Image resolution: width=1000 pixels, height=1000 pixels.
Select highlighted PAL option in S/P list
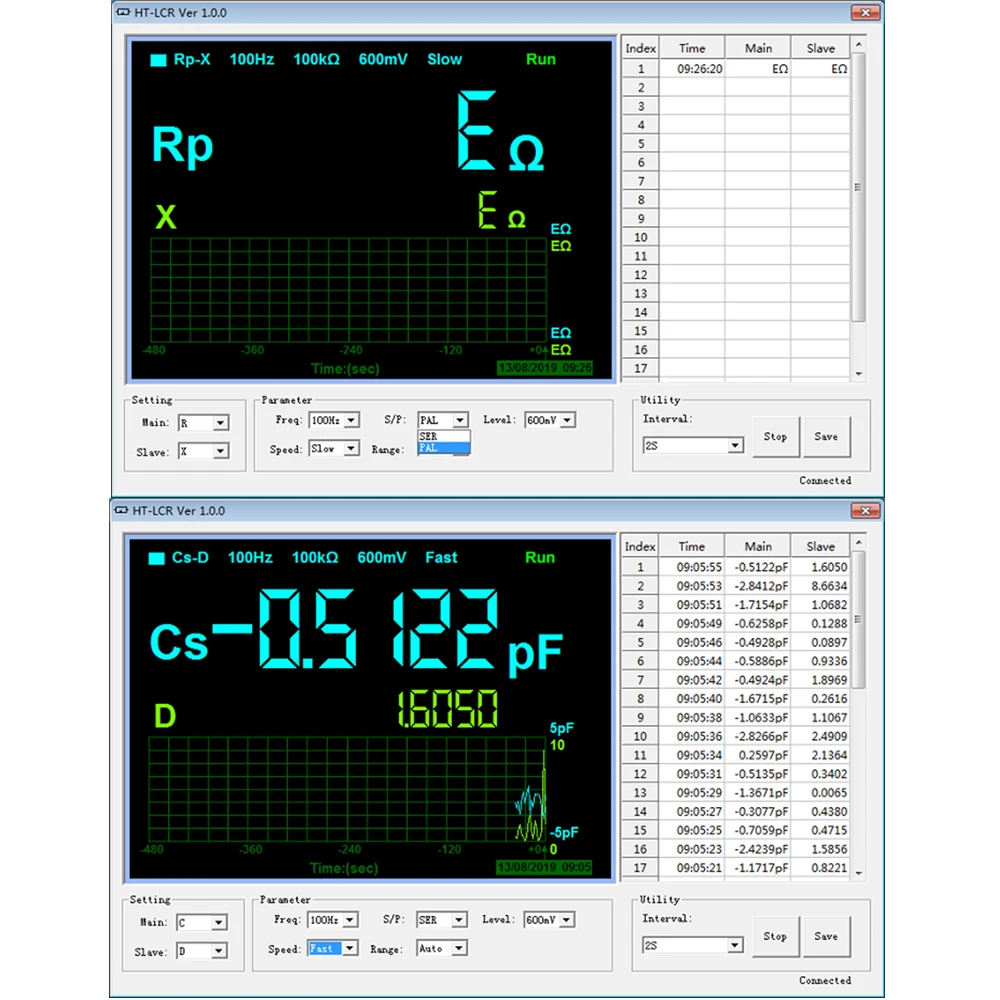tap(444, 448)
